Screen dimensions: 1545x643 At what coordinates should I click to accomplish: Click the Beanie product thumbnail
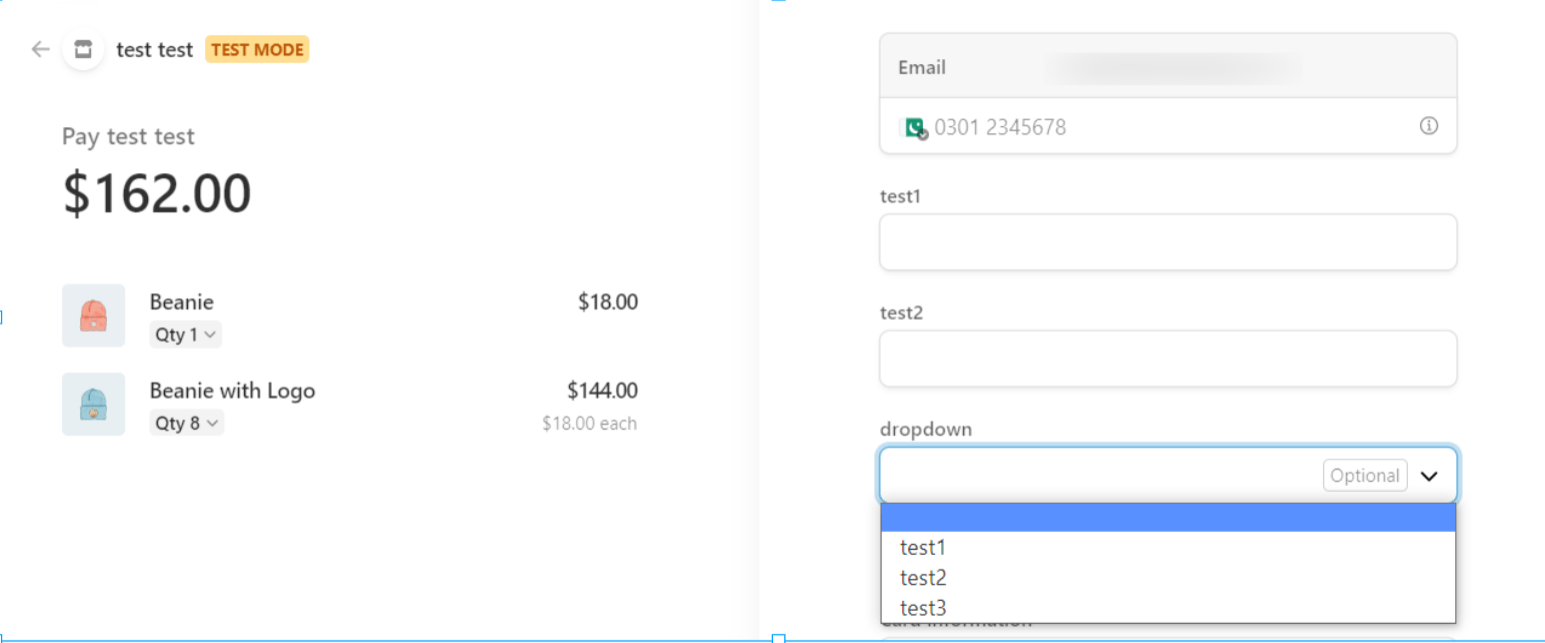(x=93, y=315)
